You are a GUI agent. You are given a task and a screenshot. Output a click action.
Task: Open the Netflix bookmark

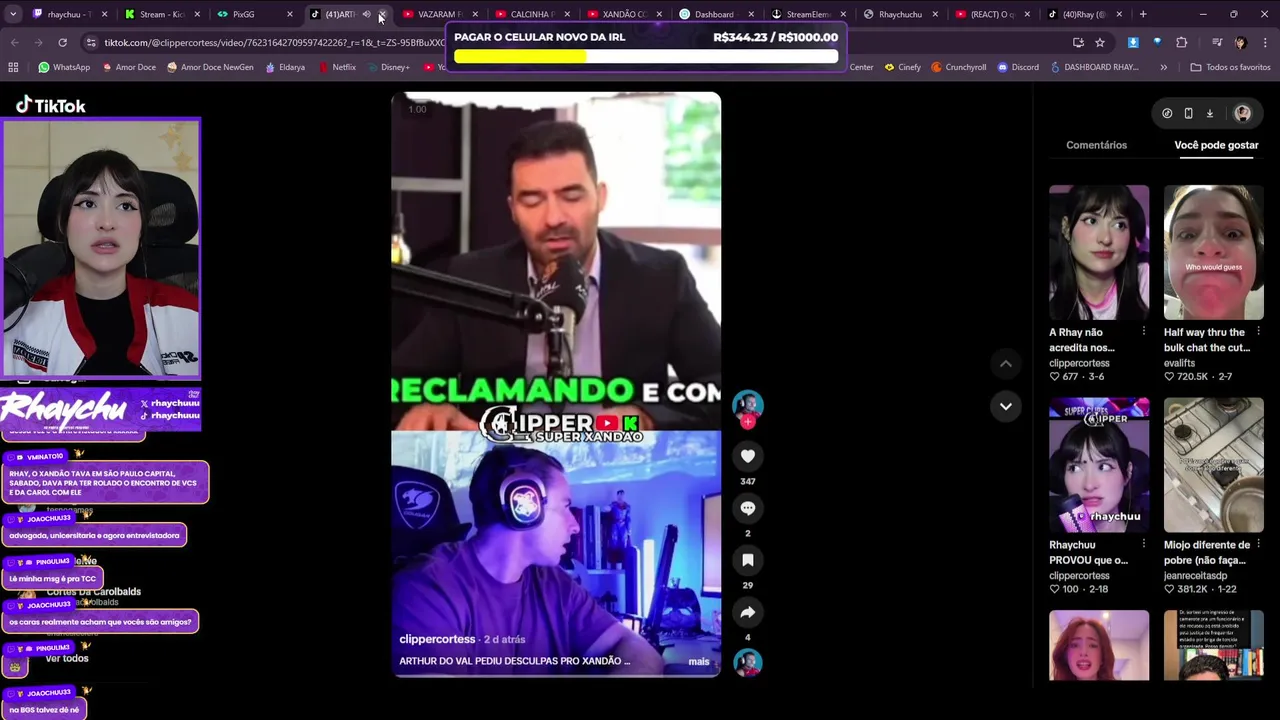[337, 67]
